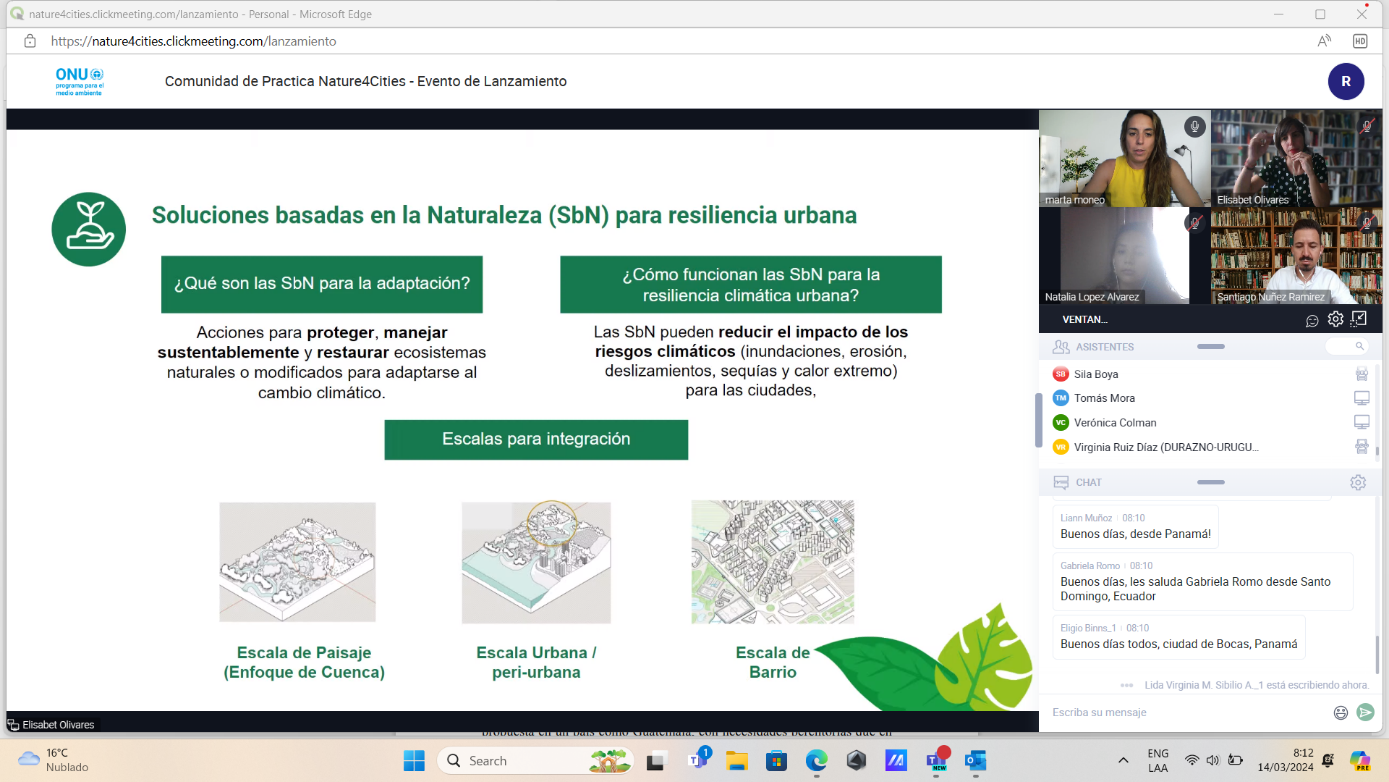Click Natalia Lopez Alvarez video thumbnail

click(1124, 255)
